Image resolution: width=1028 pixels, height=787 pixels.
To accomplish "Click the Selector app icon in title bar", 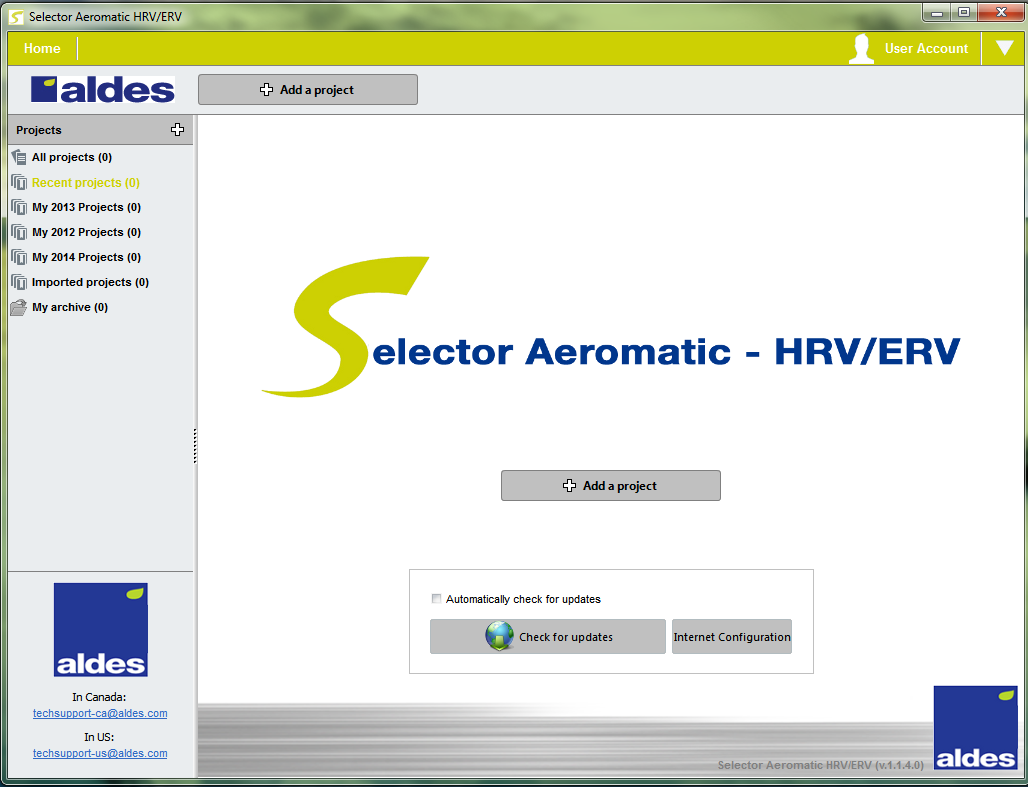I will (16, 16).
